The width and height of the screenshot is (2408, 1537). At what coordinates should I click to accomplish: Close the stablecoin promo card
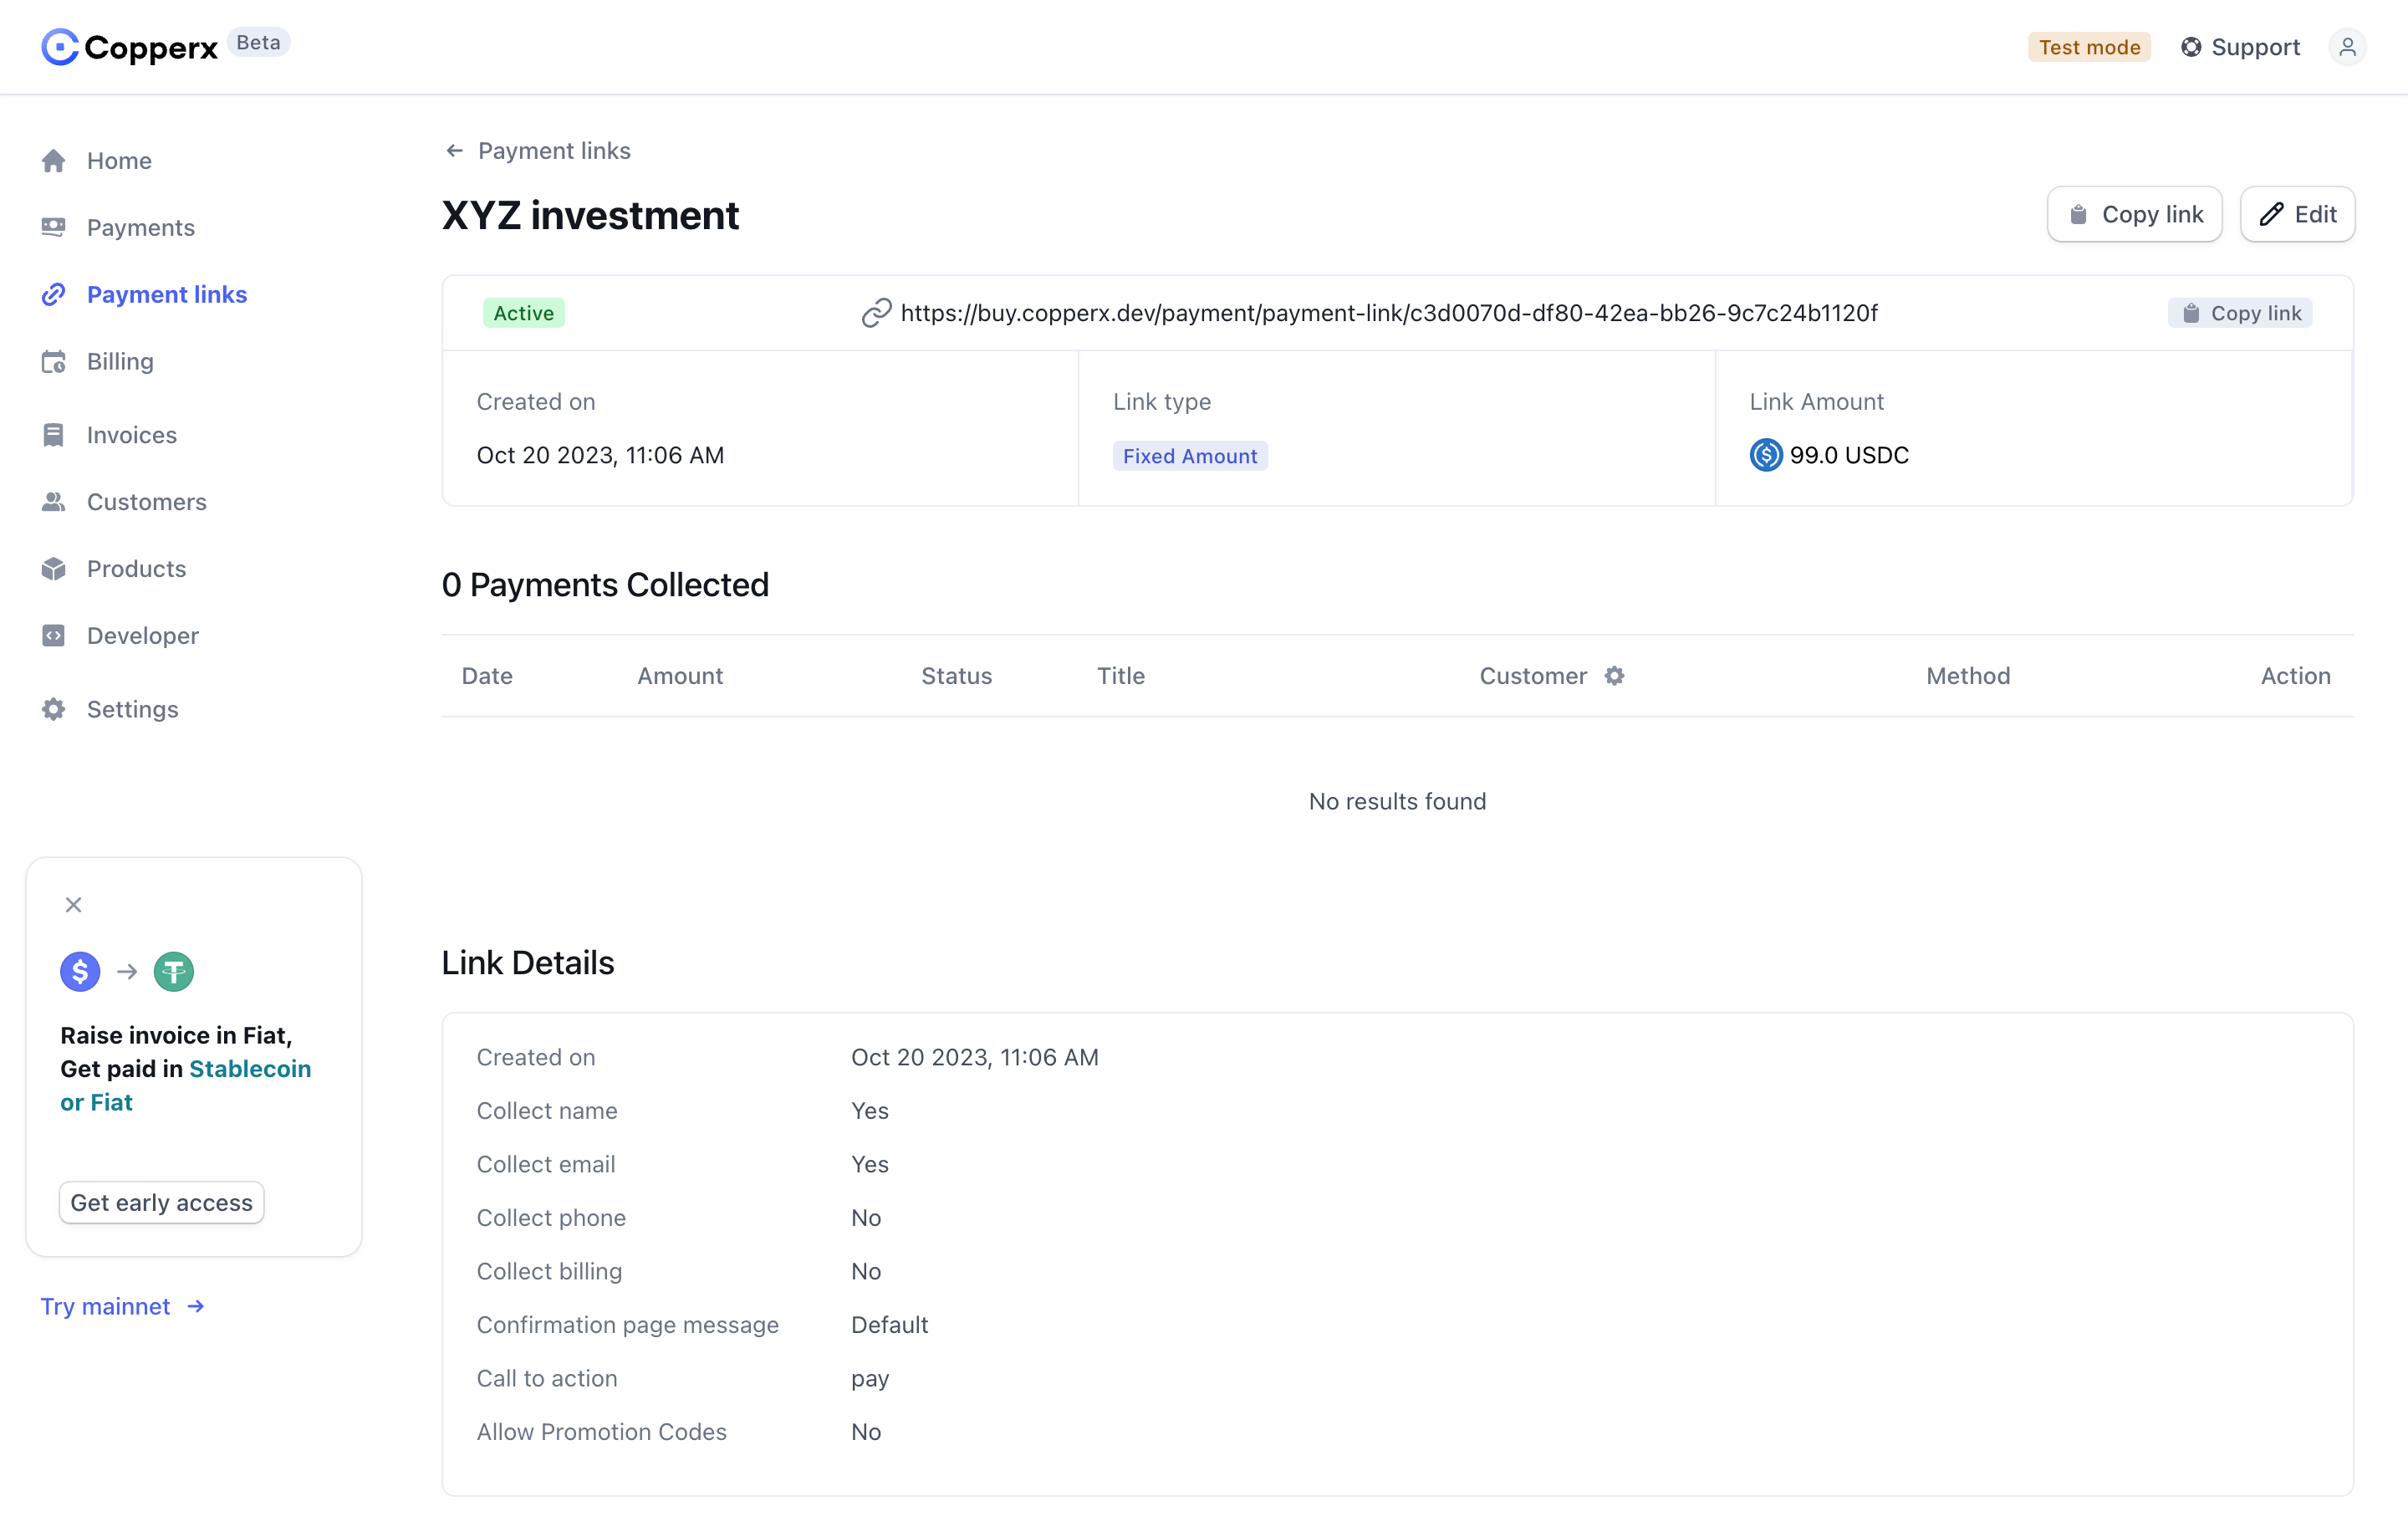point(74,905)
